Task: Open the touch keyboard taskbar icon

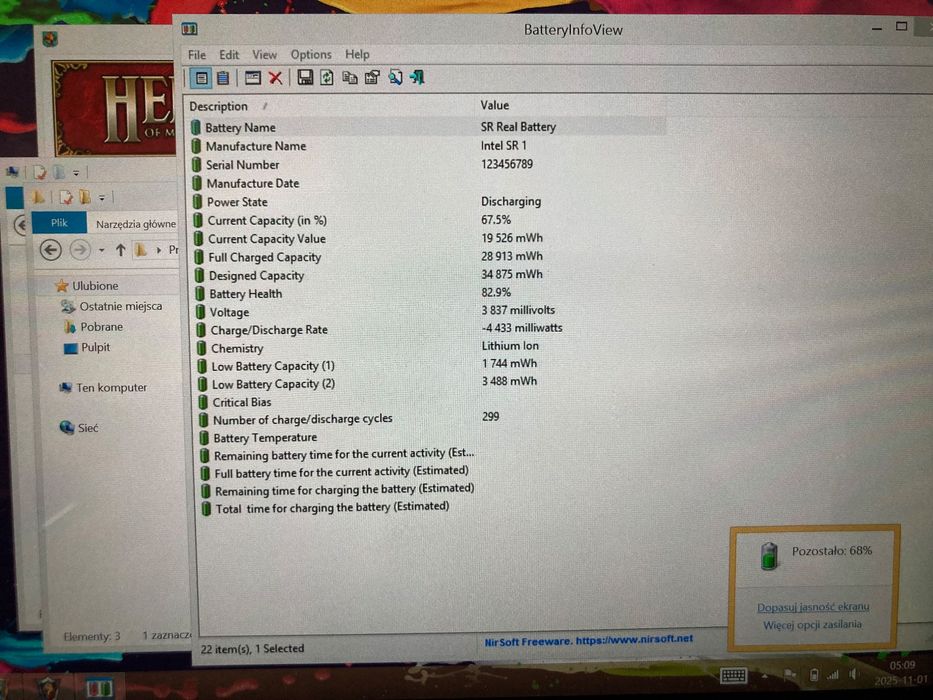Action: tap(733, 675)
